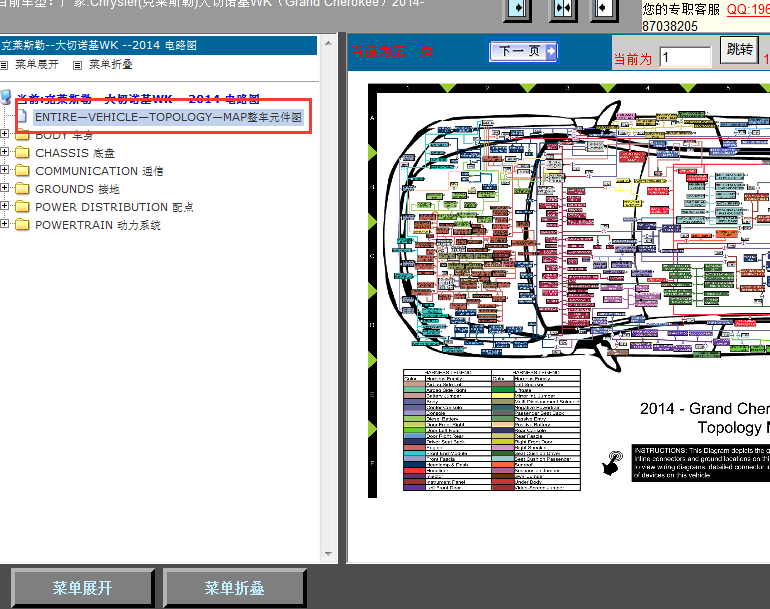Click the document icon beside ENTIRE-VEHICLE-TOPOLOGY-MAP
The width and height of the screenshot is (770, 609).
[x=22, y=116]
